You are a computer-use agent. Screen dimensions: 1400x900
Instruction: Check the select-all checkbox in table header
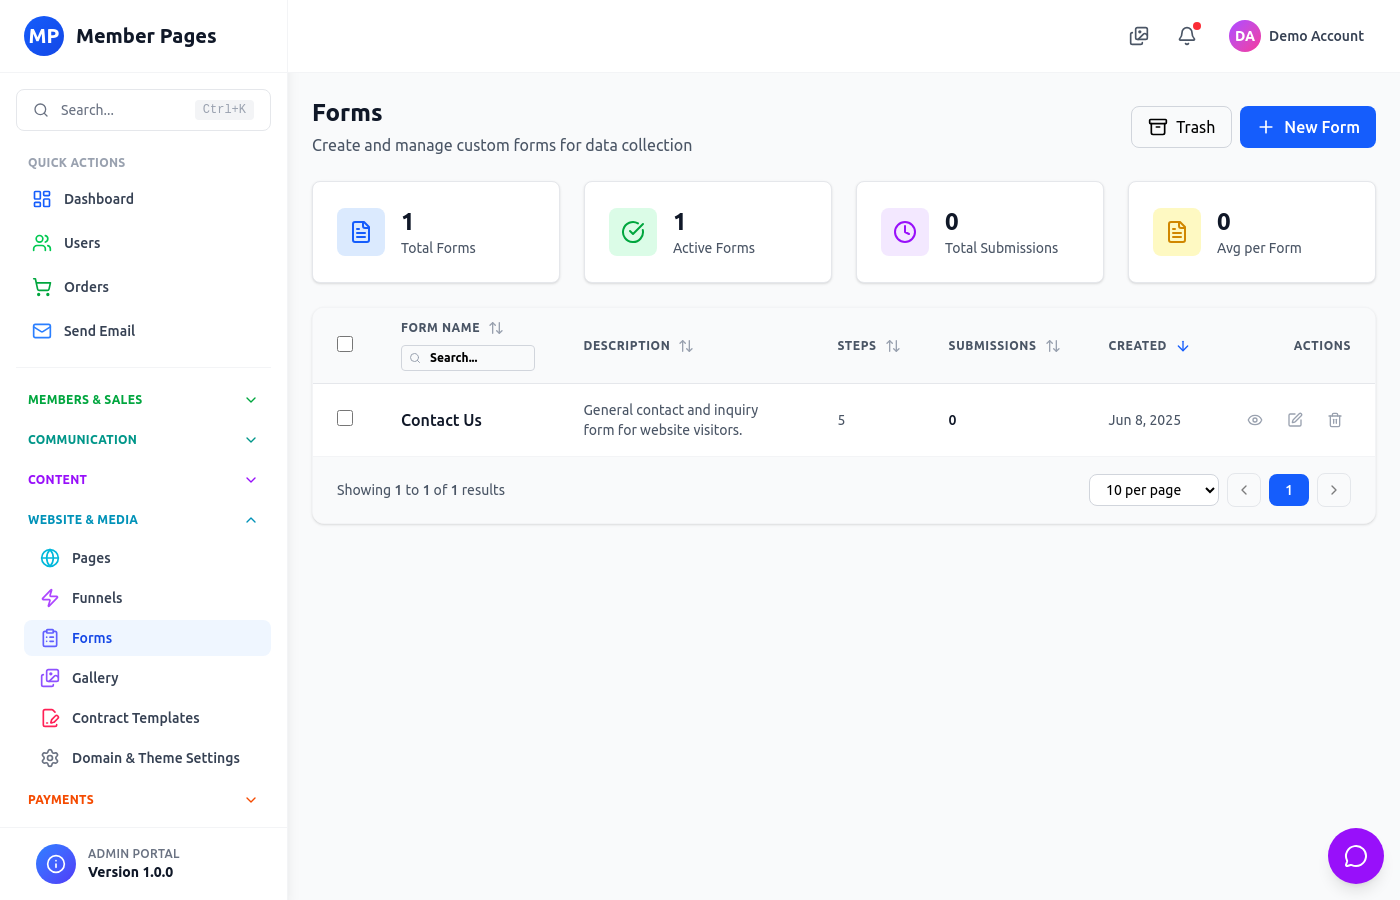point(345,343)
